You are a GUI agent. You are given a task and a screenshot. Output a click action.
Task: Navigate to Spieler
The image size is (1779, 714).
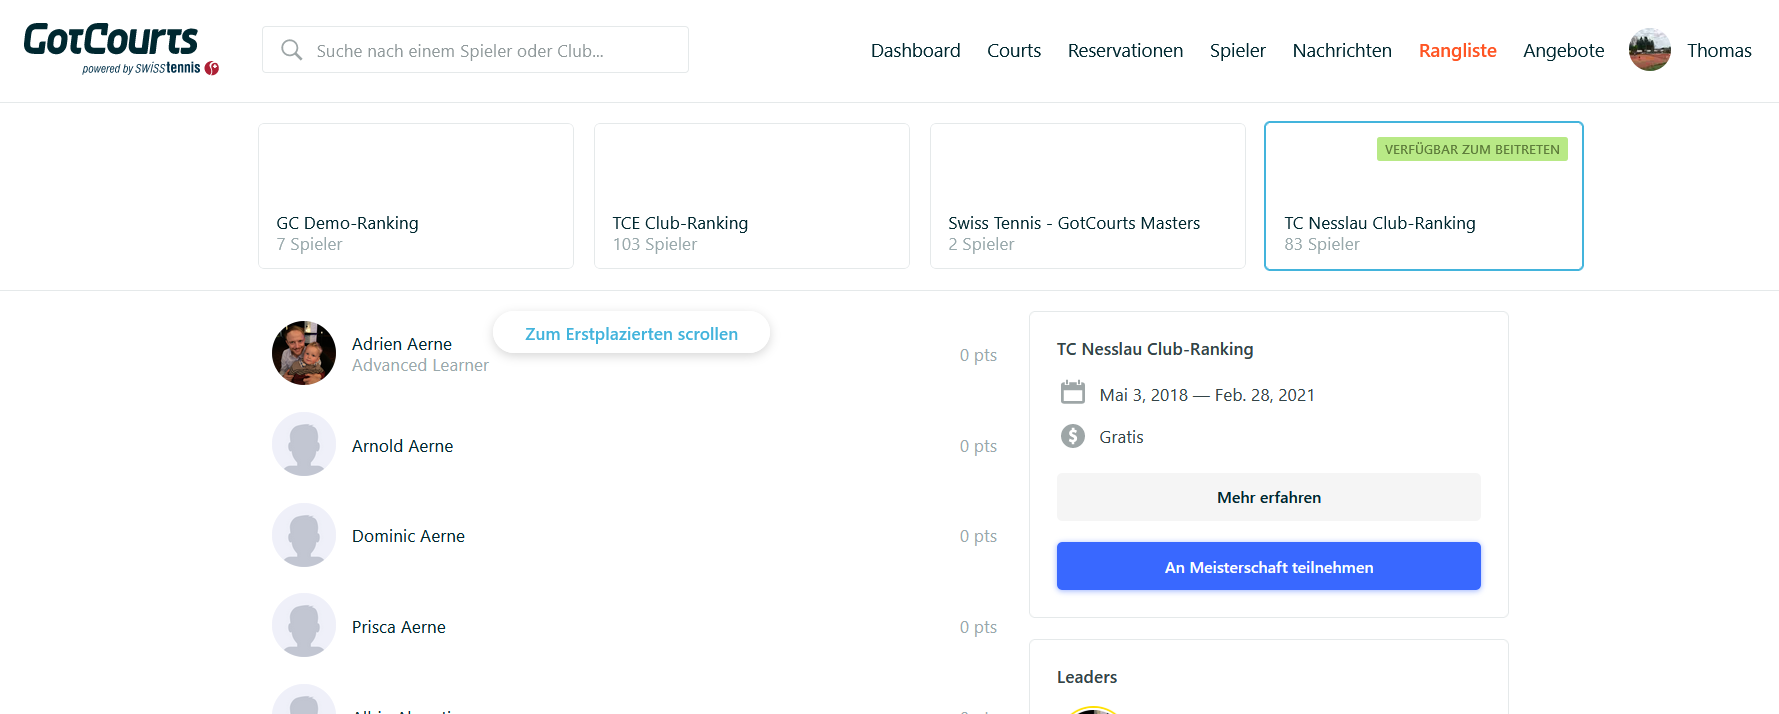pyautogui.click(x=1238, y=50)
